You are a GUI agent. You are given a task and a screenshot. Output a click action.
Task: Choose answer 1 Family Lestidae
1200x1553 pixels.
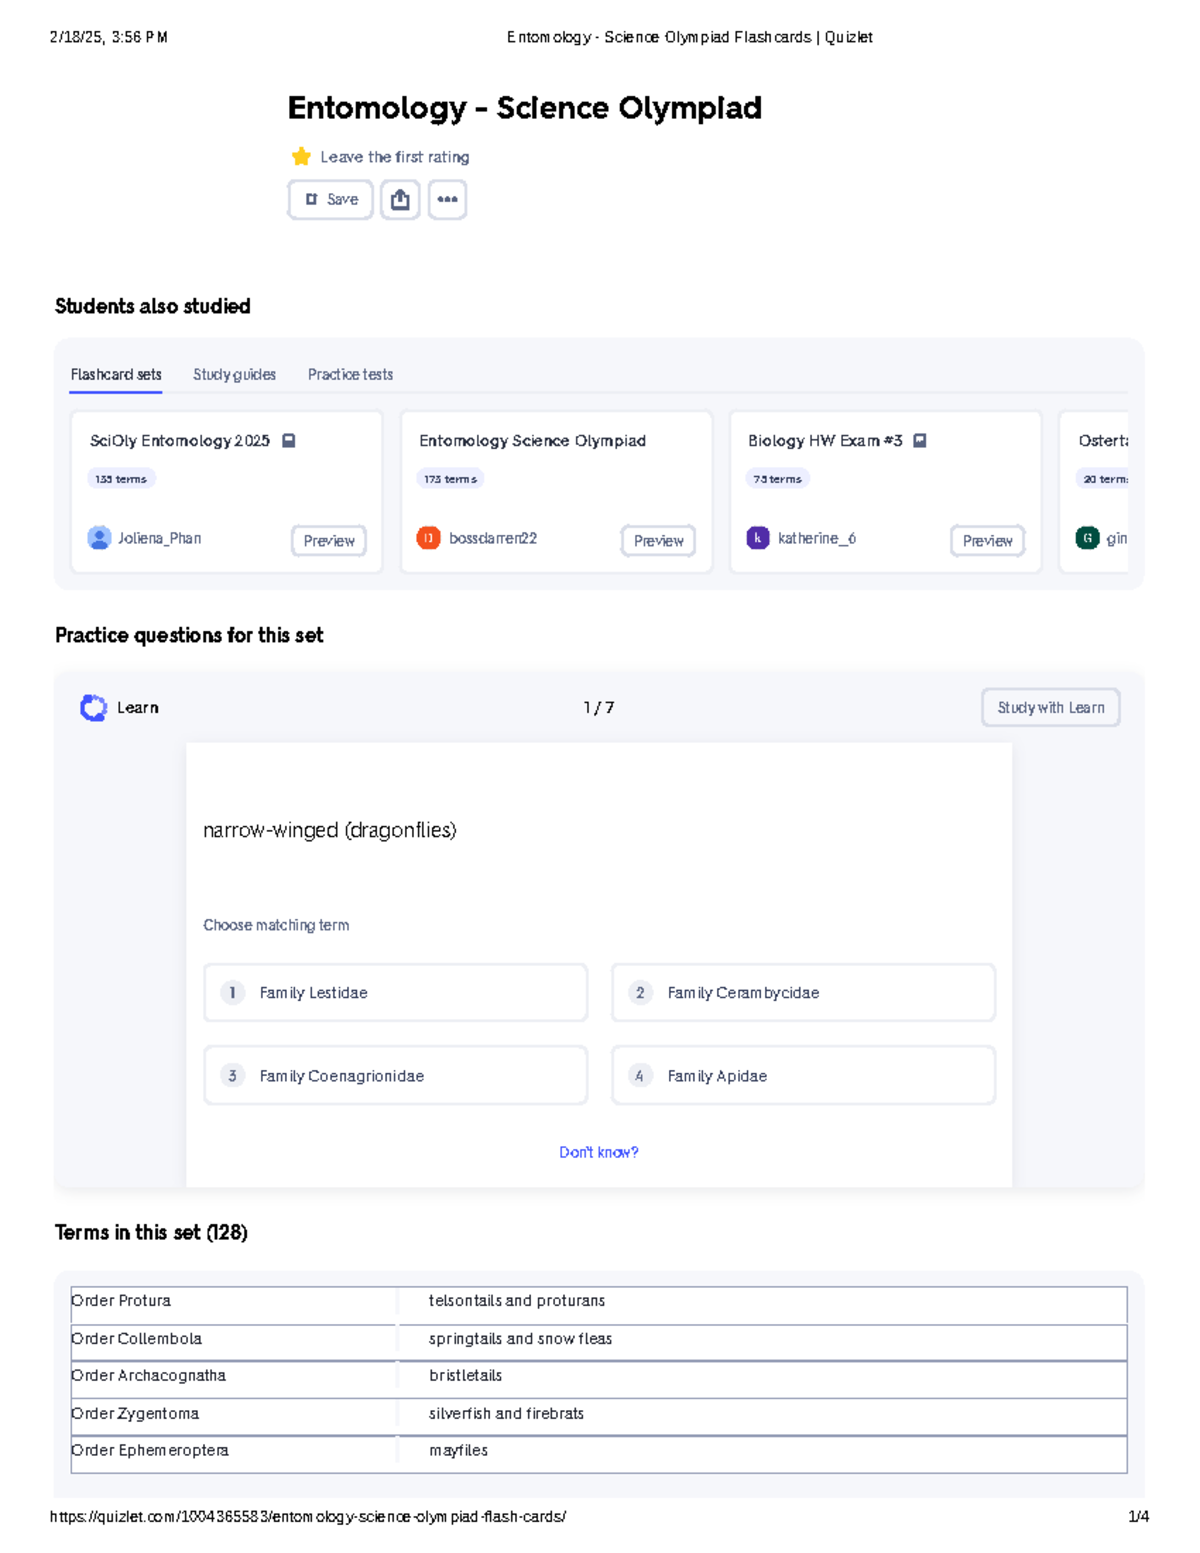(x=395, y=993)
